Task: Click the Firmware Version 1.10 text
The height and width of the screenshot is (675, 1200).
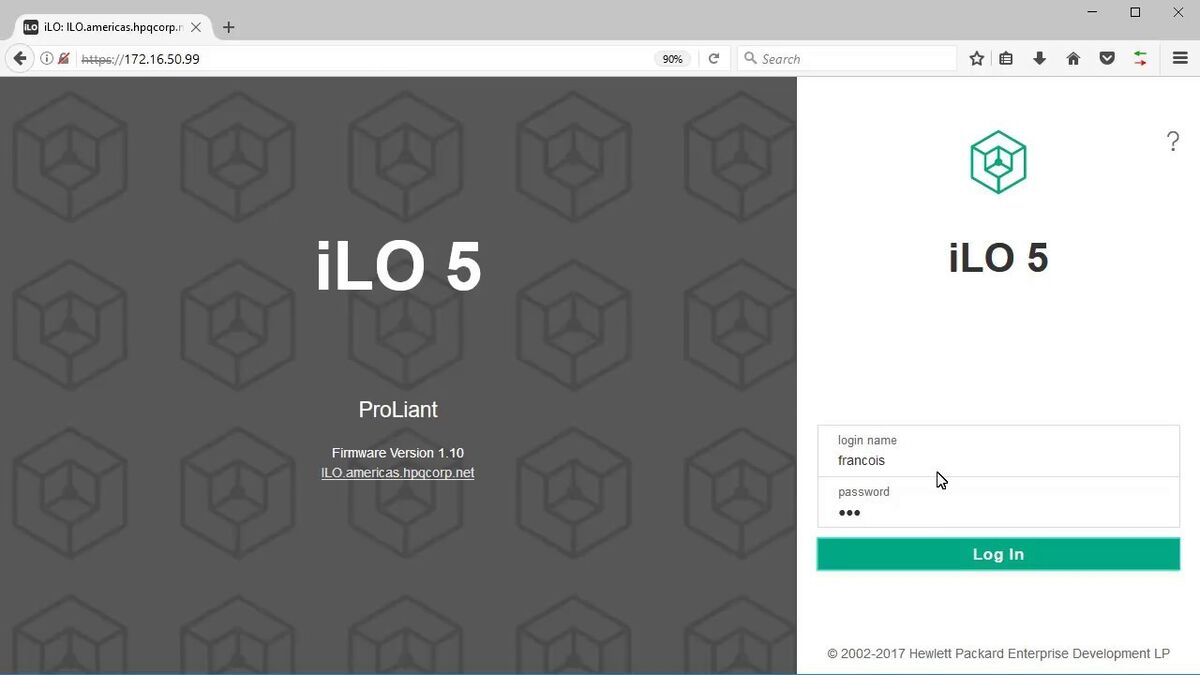Action: [x=398, y=453]
